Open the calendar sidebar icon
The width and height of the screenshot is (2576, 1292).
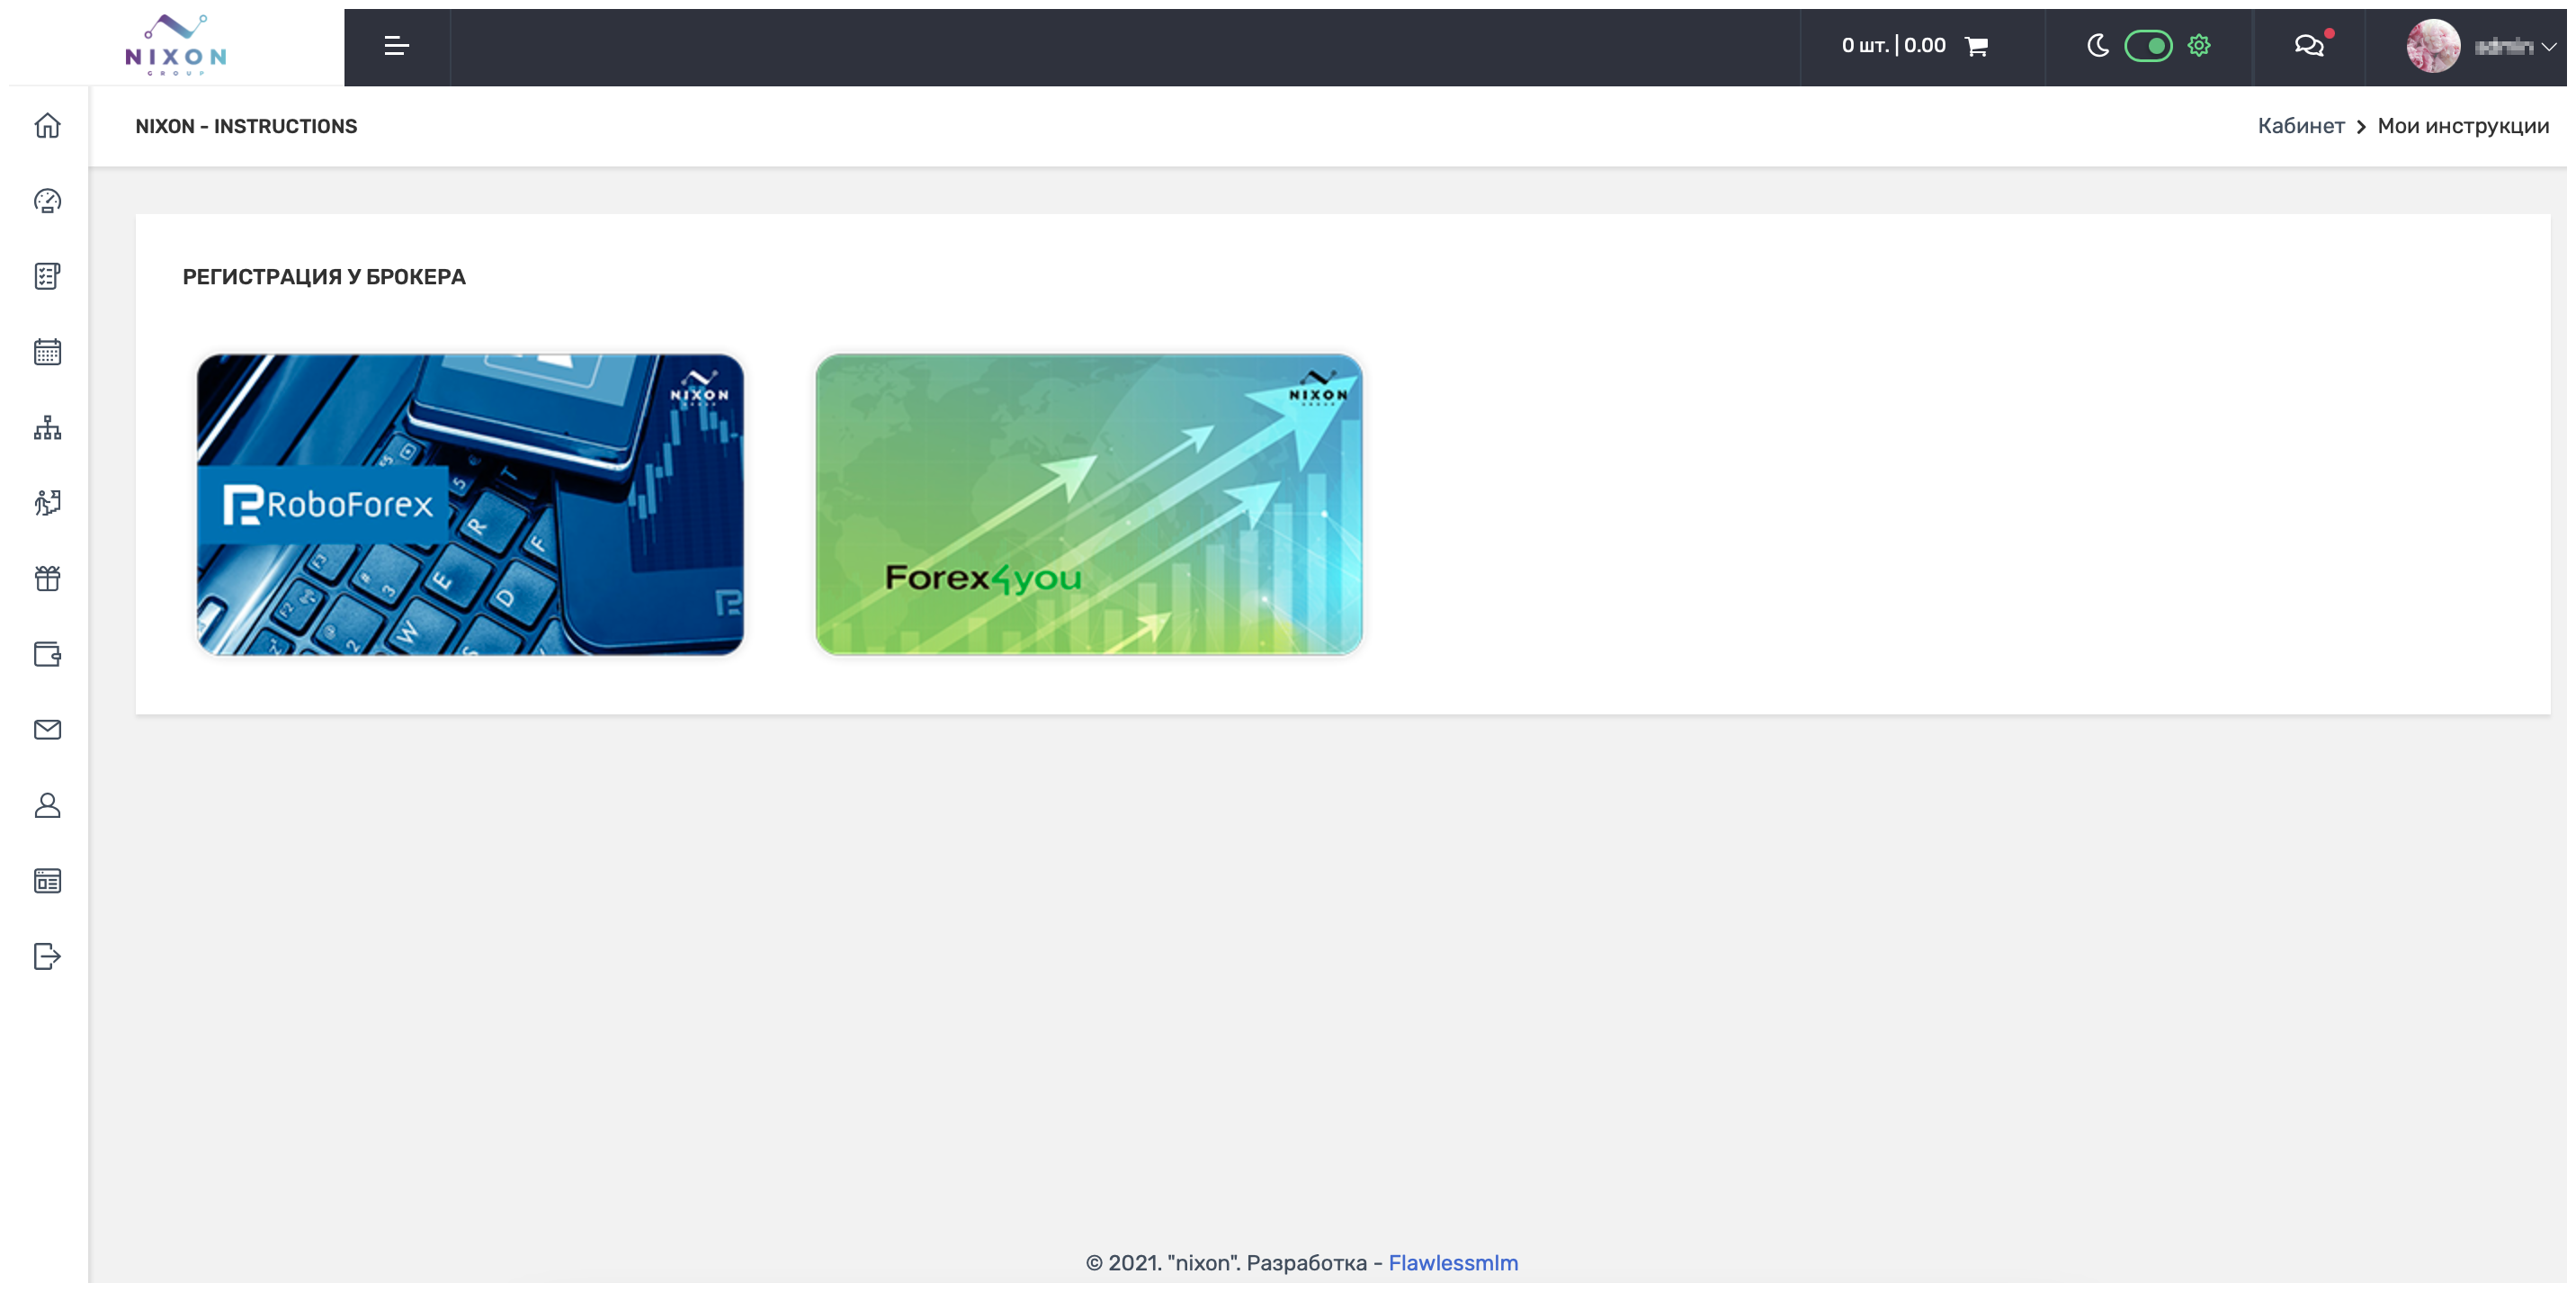47,352
